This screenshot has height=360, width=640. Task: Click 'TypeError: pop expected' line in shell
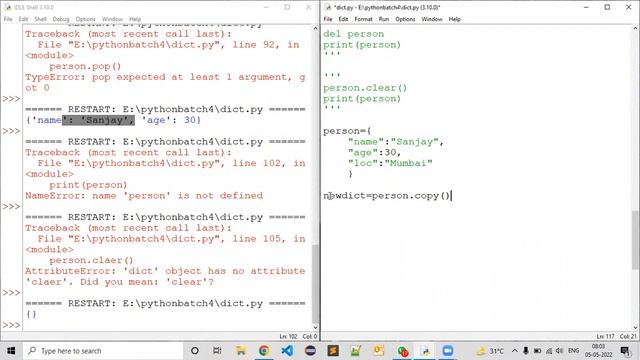pyautogui.click(x=165, y=77)
